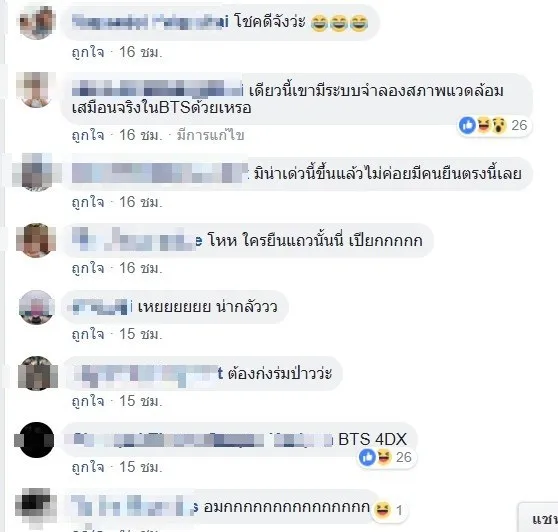Like the comment โหห ใครยืนแถวนั้นนี่ เปียกกกกก
The width and height of the screenshot is (558, 532).
(88, 268)
